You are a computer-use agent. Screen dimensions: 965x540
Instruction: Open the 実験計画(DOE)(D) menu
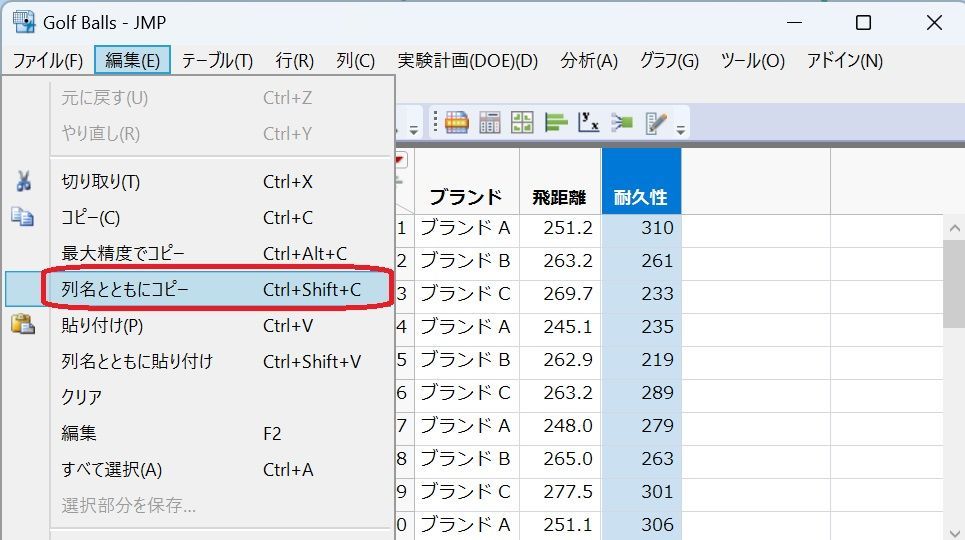[x=468, y=60]
